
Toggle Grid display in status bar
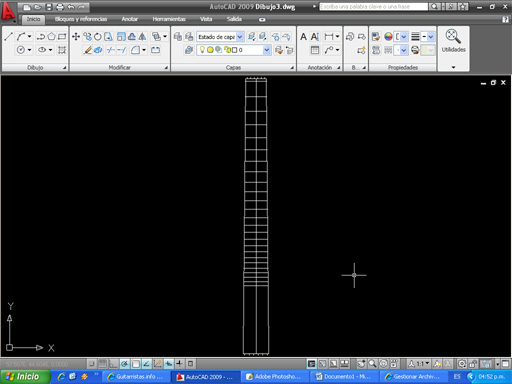pos(103,364)
